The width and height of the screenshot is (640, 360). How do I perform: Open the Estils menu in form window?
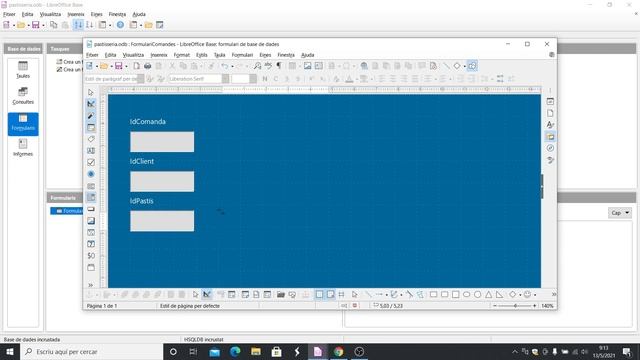click(x=202, y=55)
